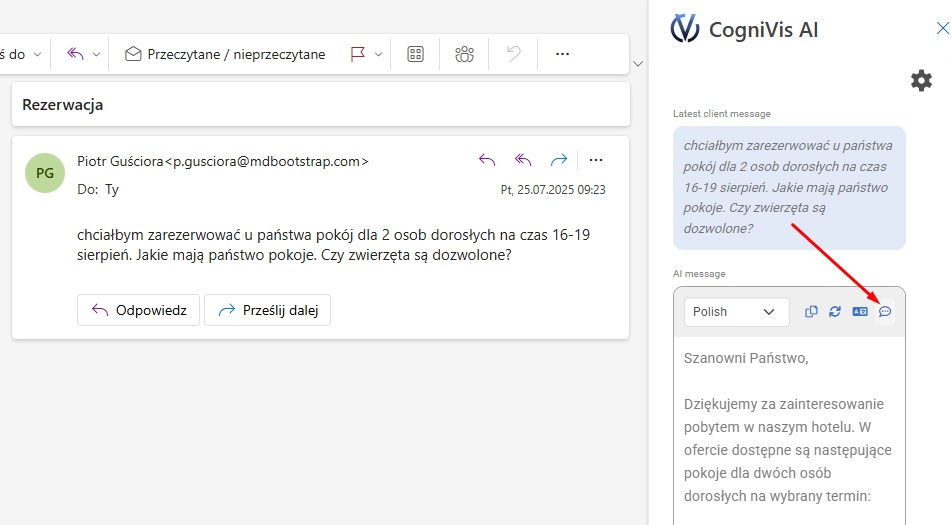Click forward arrow icon in message header

pos(559,160)
